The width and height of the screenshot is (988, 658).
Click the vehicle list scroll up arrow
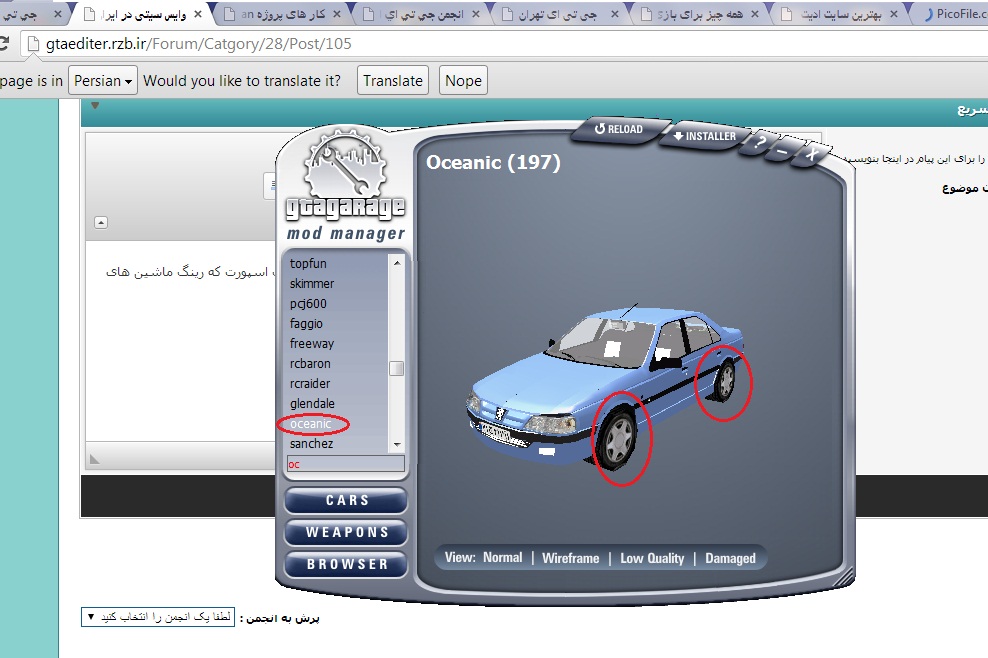397,263
